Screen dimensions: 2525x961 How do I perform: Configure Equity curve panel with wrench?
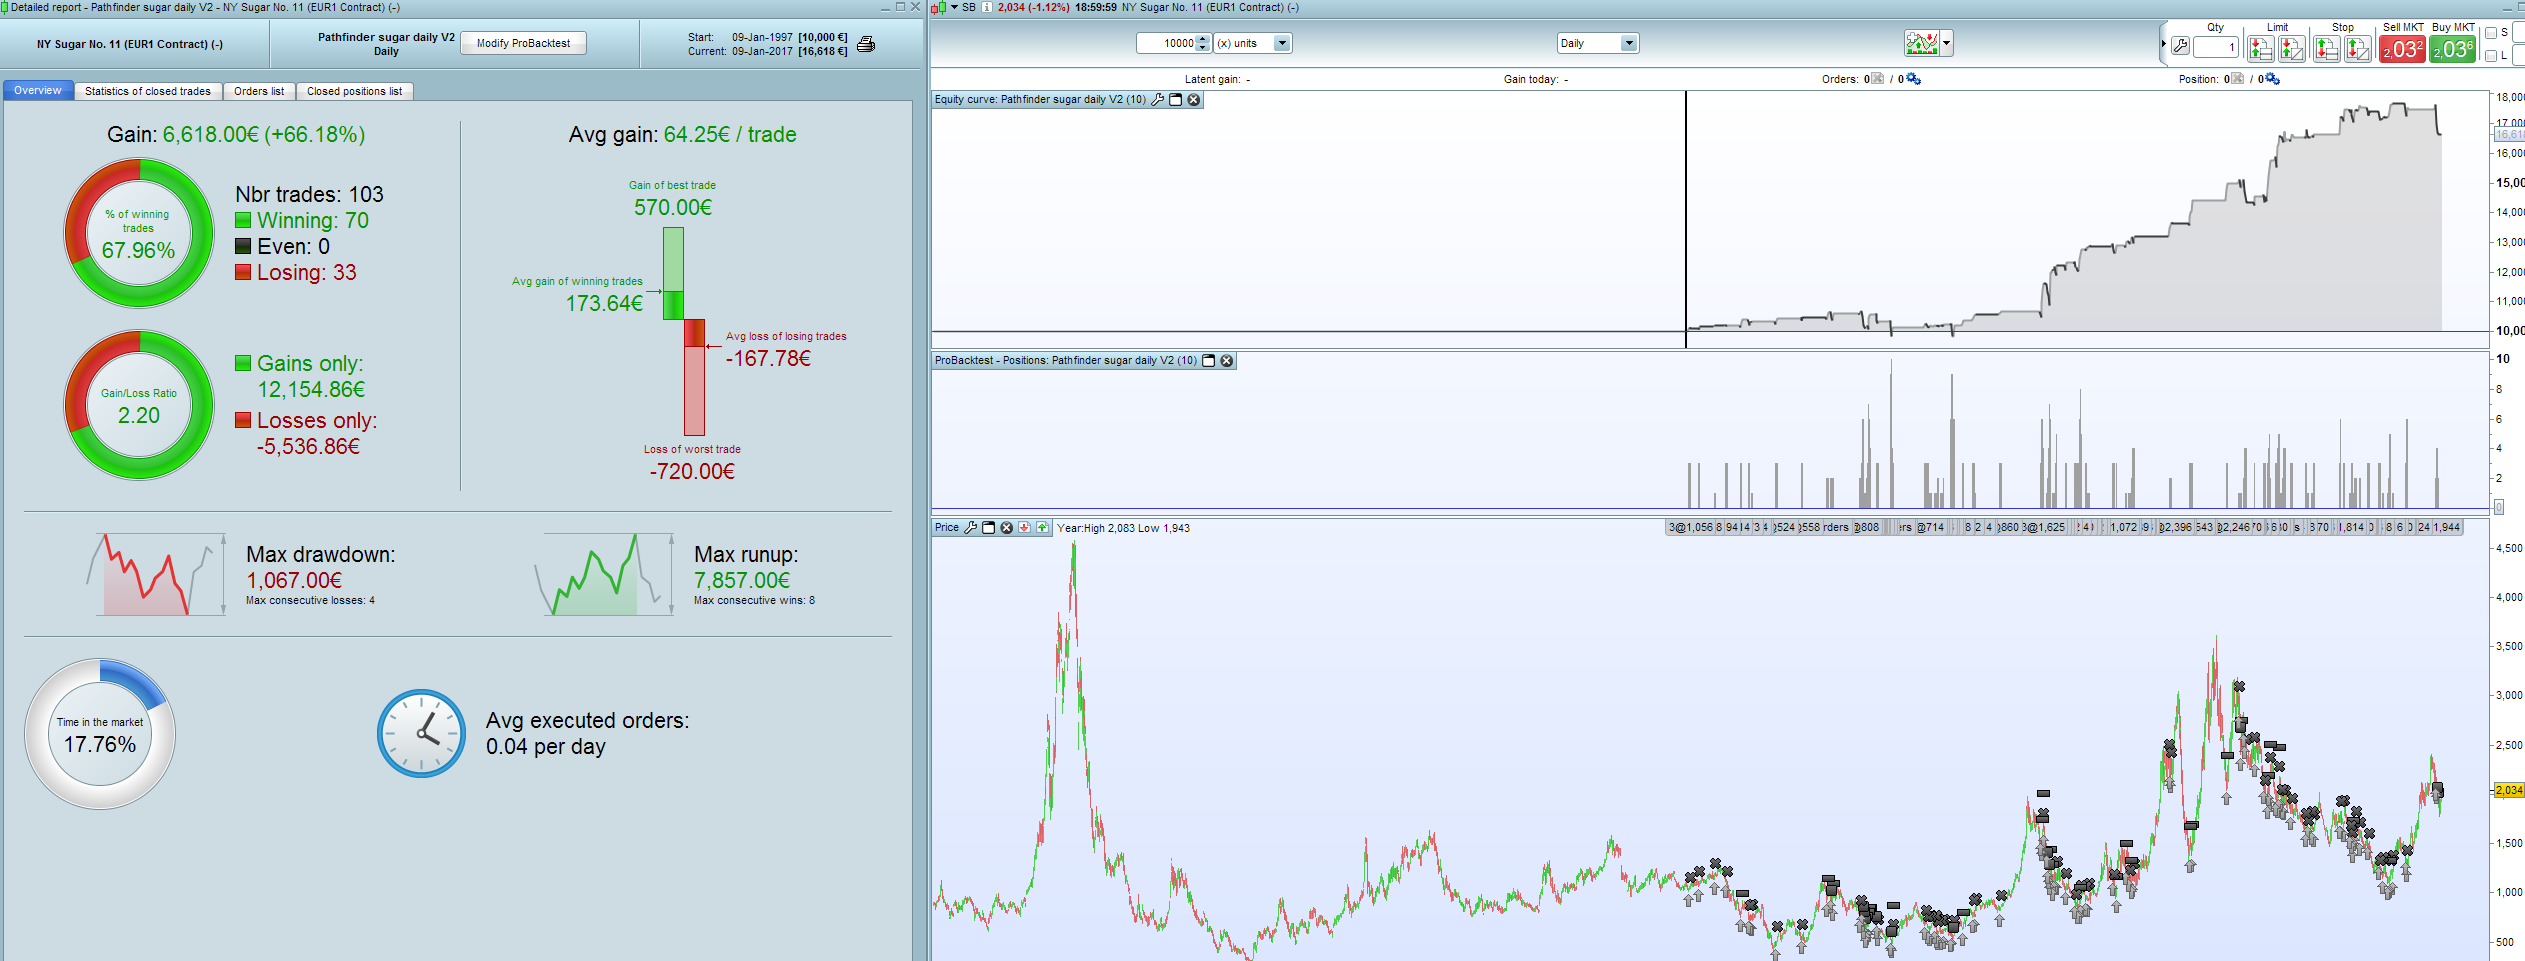[x=1158, y=100]
